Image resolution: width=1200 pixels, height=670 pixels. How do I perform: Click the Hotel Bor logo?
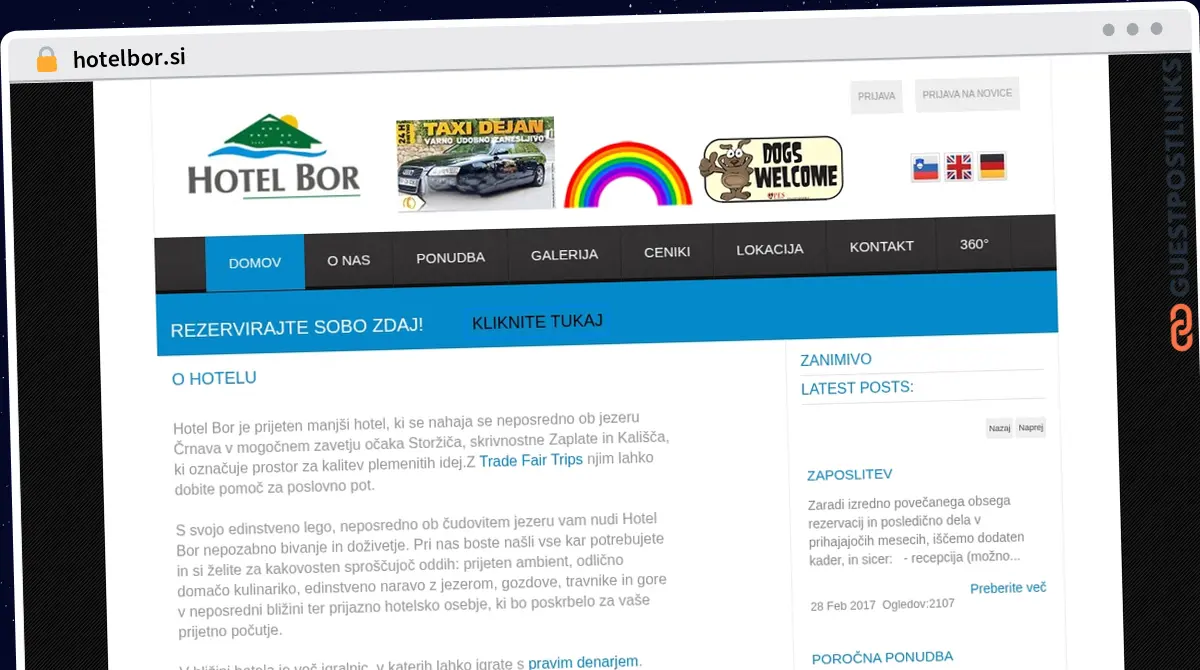point(273,156)
